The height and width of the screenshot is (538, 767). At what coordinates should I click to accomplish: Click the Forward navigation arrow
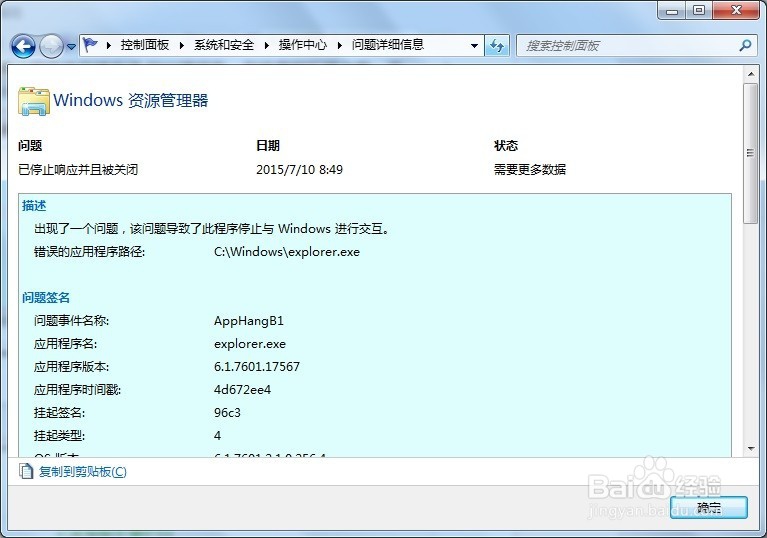point(51,47)
